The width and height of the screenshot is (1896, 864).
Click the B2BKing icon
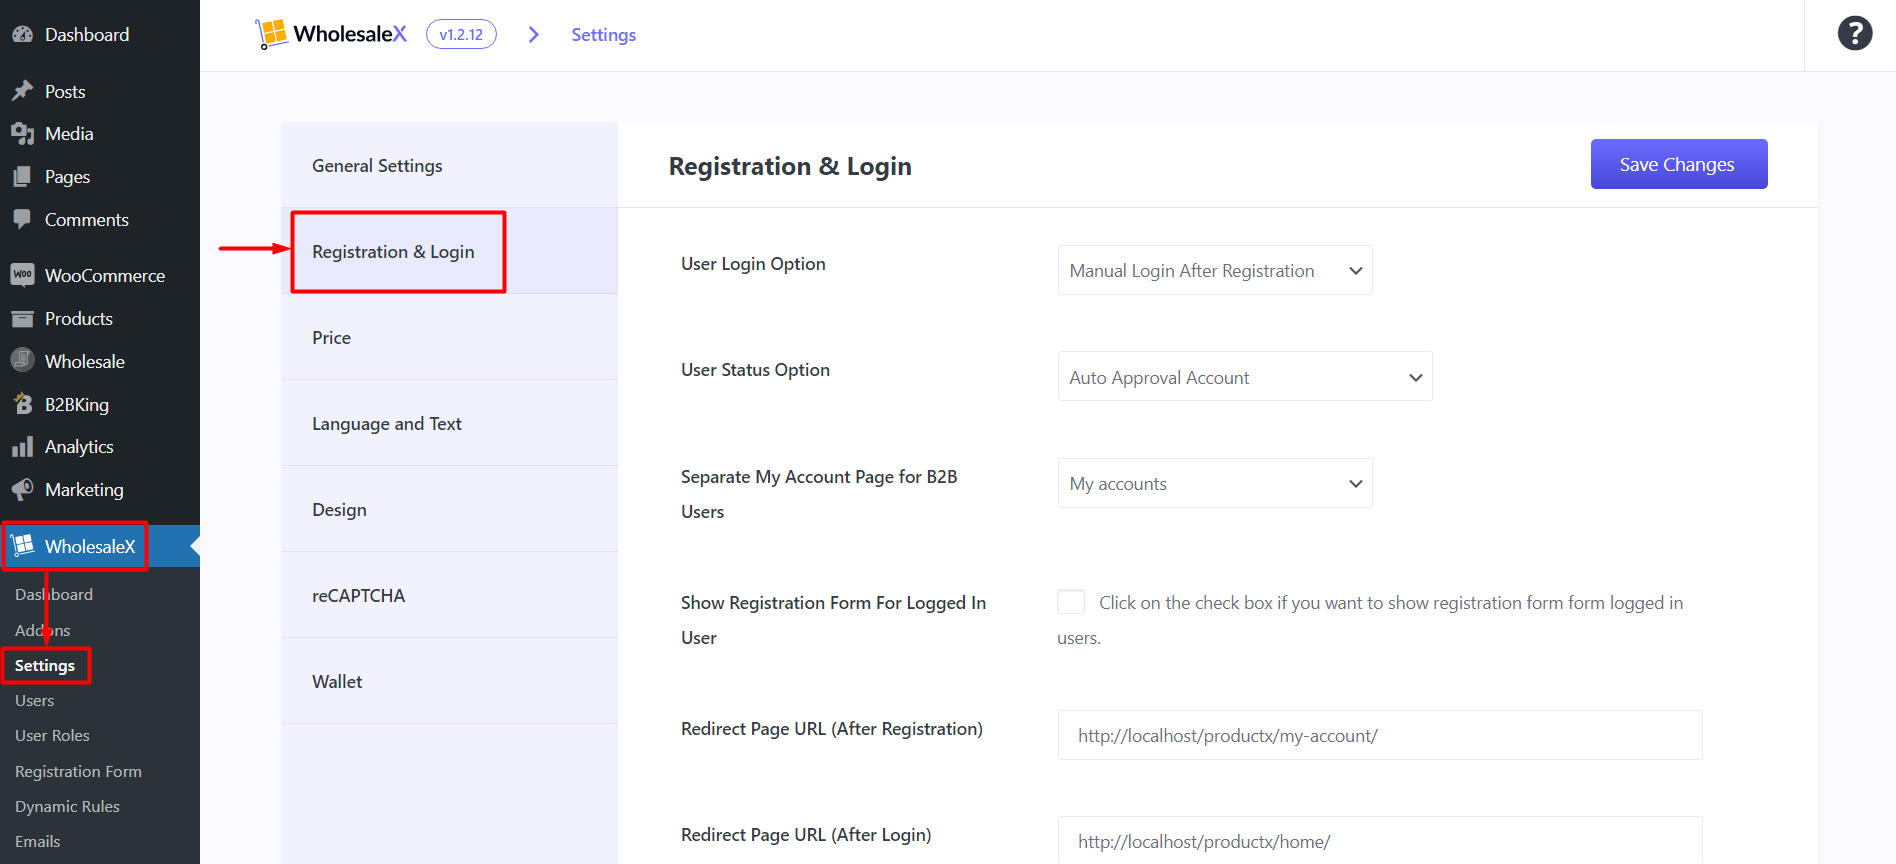[23, 404]
